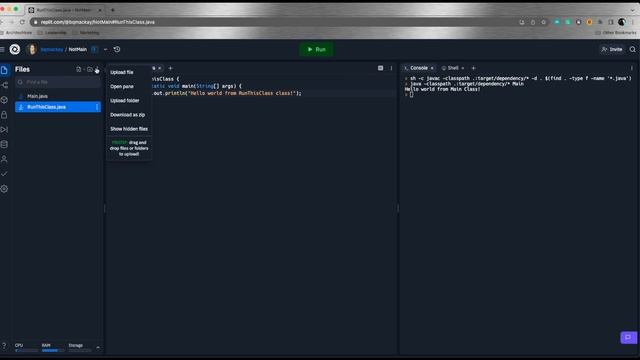Click the blue info badge beside NotMain
This screenshot has width=640, height=360.
(x=94, y=49)
